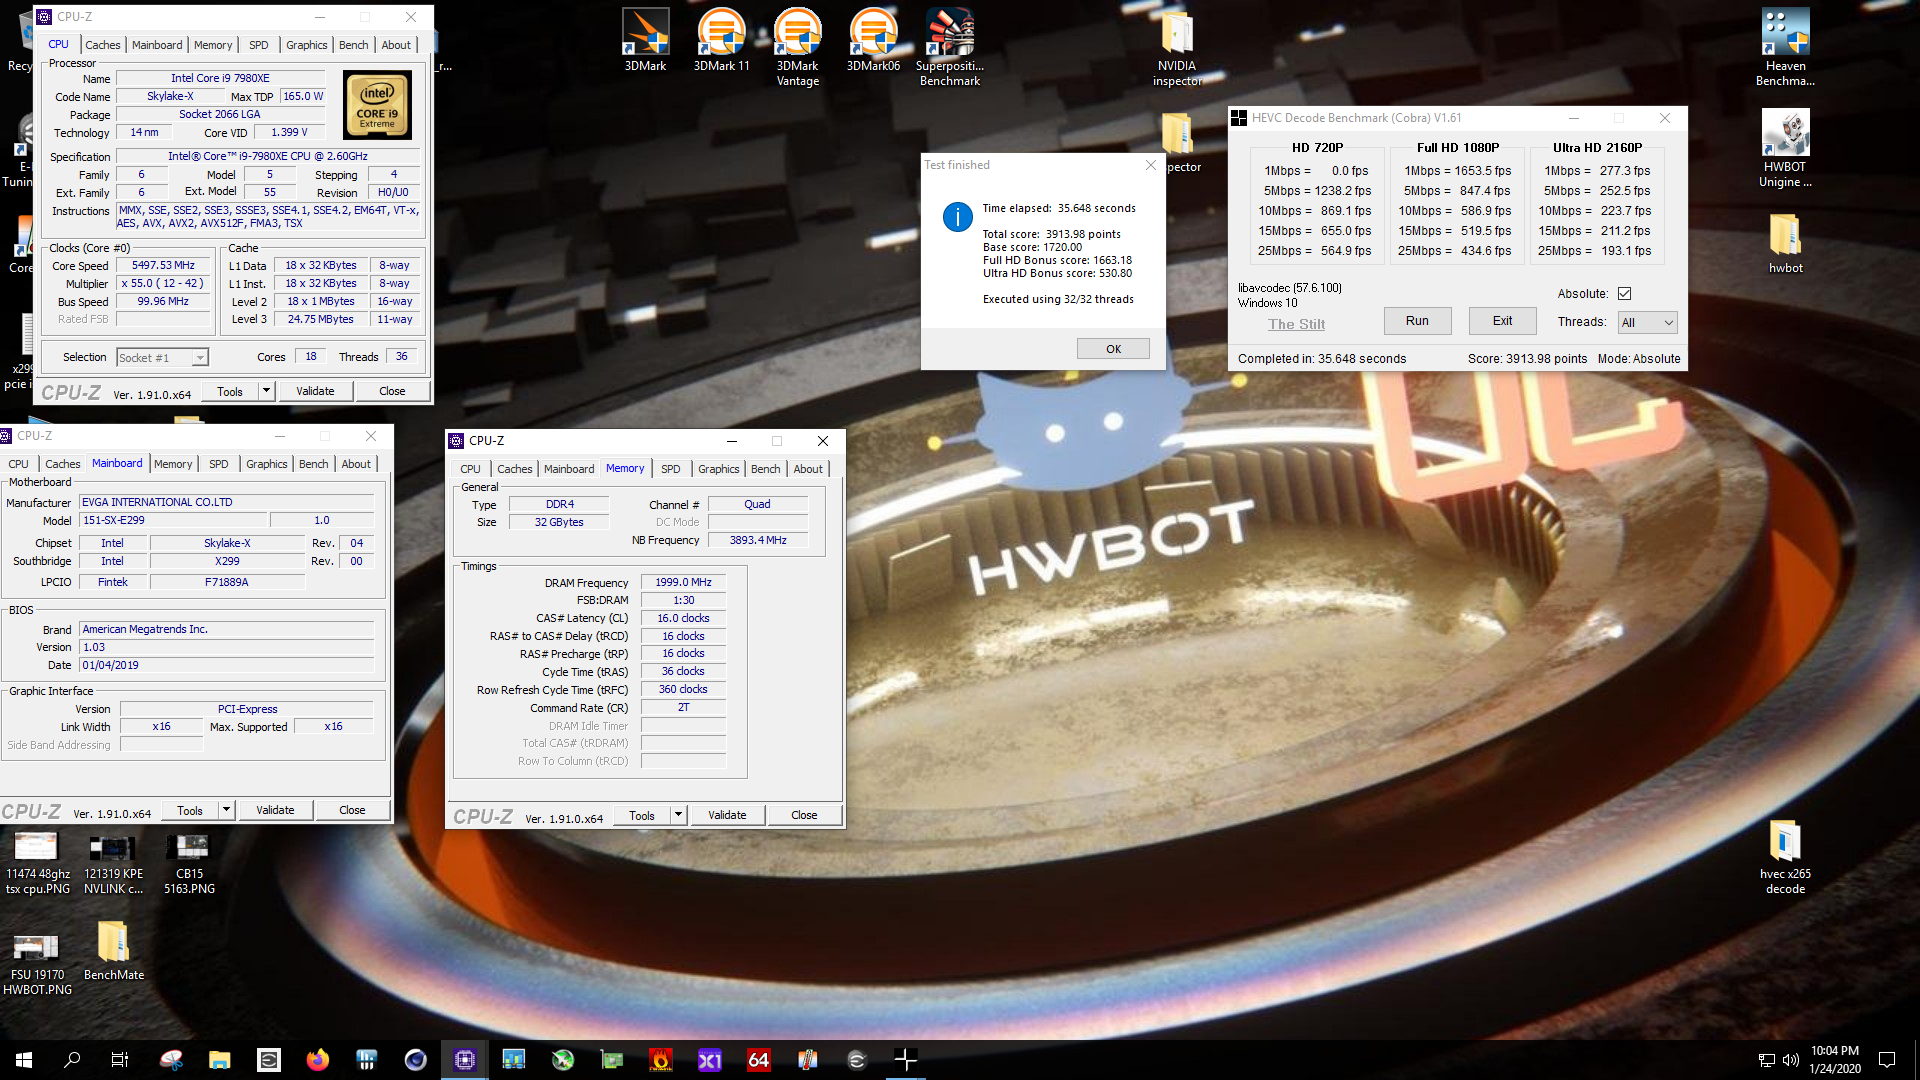Screen dimensions: 1920x1080
Task: Click the BIOS Date field 01/04/2019
Action: [226, 665]
